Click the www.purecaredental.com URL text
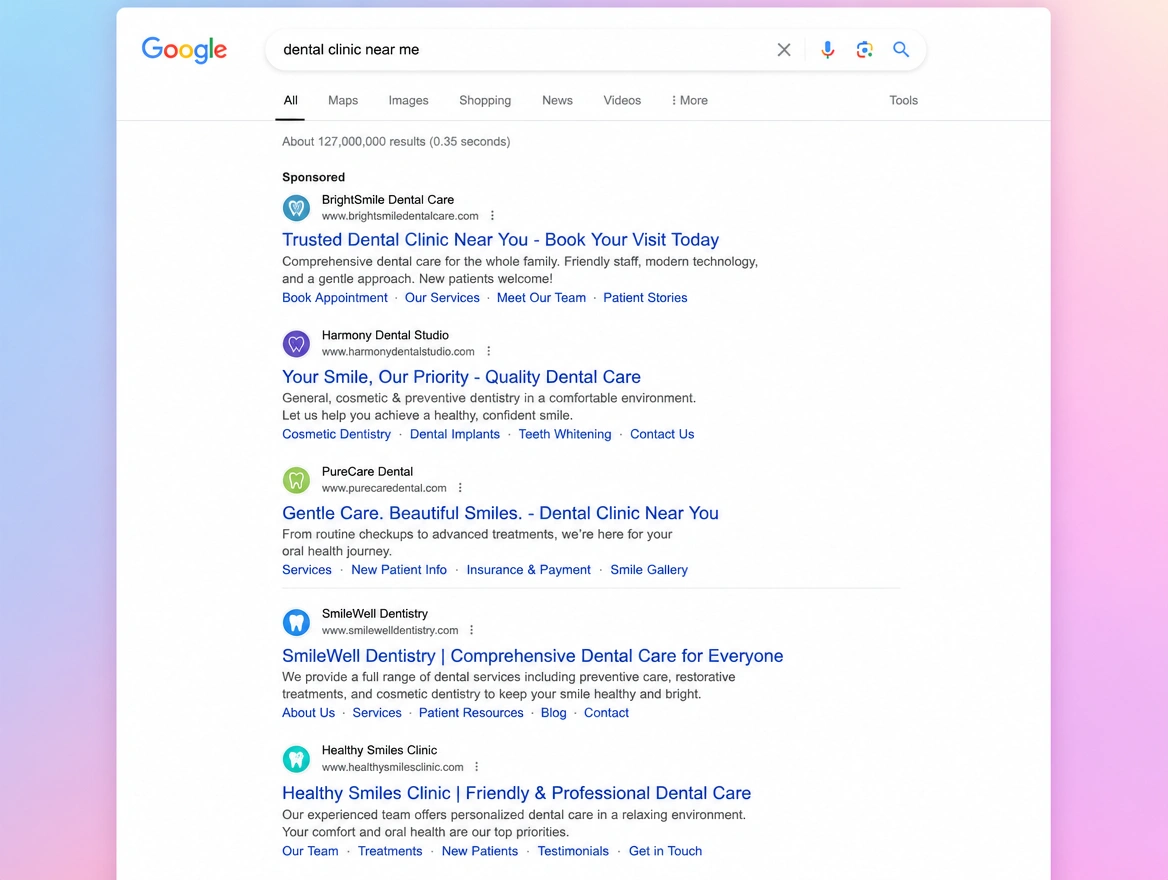The height and width of the screenshot is (880, 1168). pyautogui.click(x=384, y=488)
